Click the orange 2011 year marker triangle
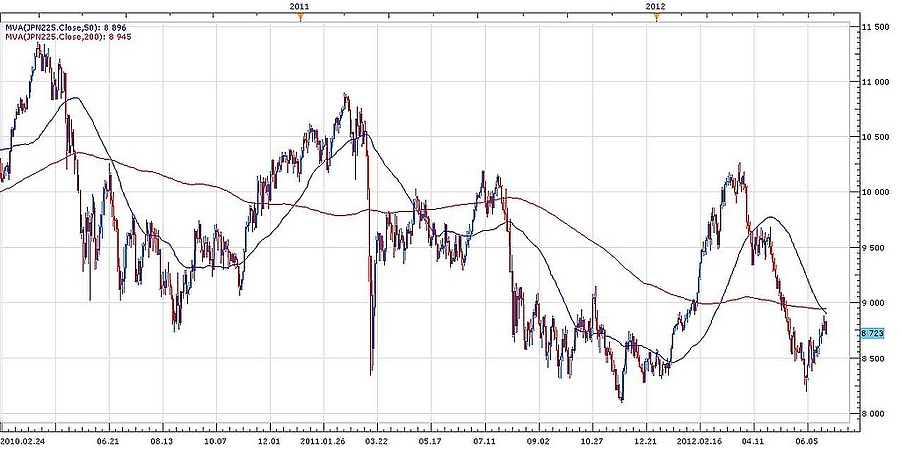This screenshot has width=900, height=449. click(x=300, y=18)
